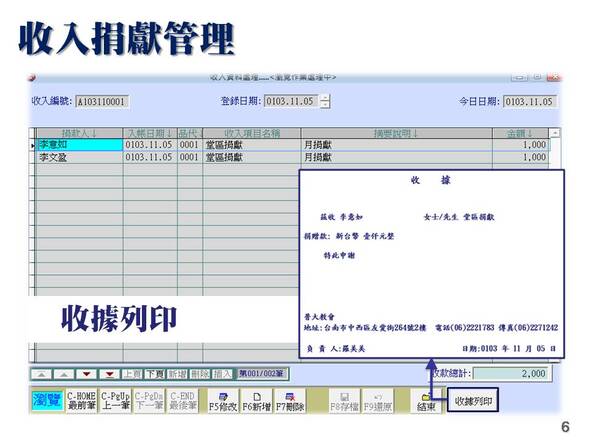Click date cell 0103.11.05 in 李意如 row
Screen dimensions: 590x443
pyautogui.click(x=150, y=145)
